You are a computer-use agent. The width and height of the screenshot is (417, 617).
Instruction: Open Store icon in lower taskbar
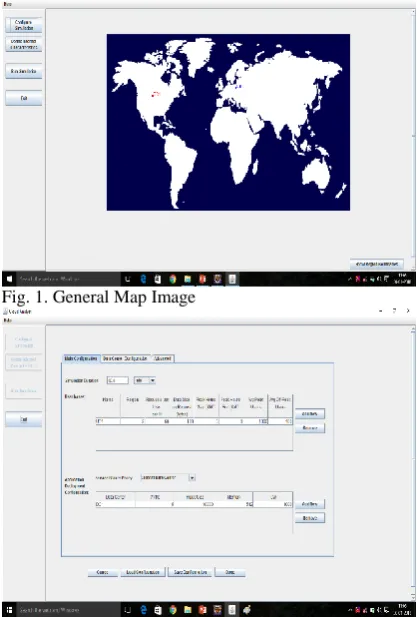[x=158, y=610]
